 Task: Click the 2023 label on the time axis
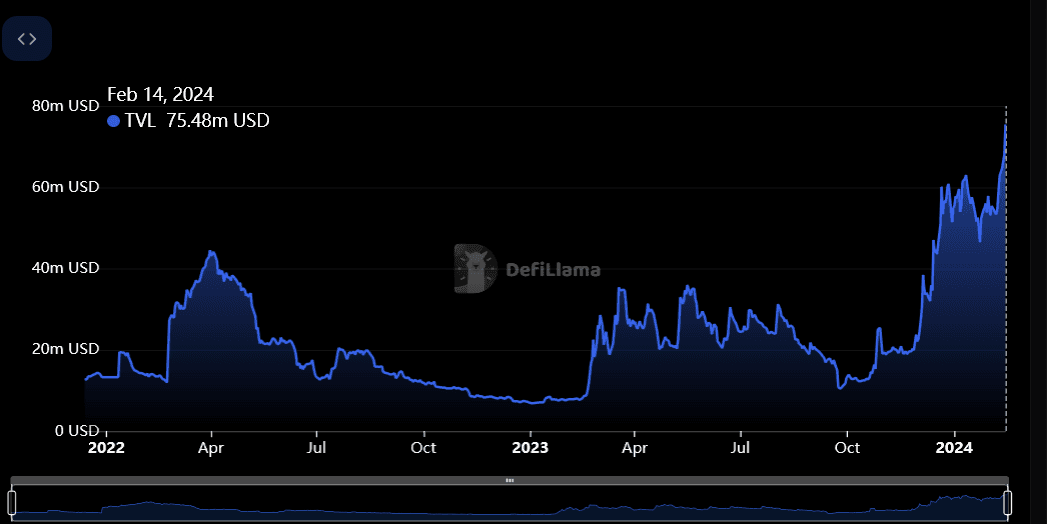point(530,447)
